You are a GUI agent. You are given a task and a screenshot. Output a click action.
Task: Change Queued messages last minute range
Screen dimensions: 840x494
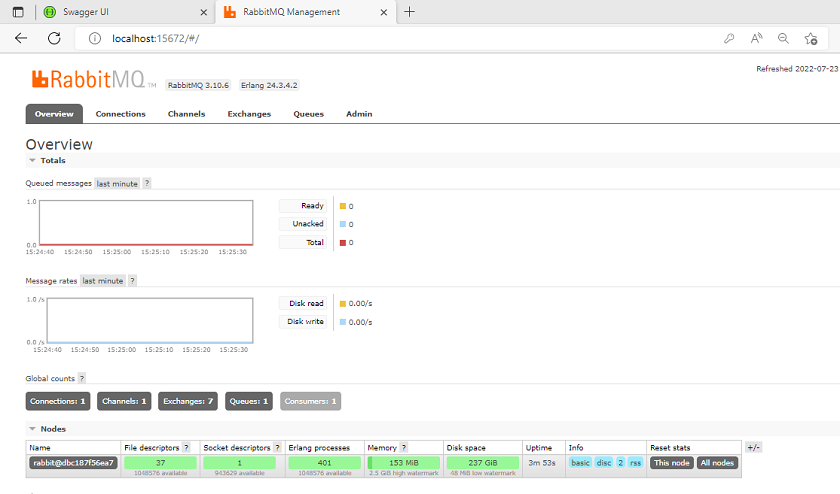coord(117,183)
